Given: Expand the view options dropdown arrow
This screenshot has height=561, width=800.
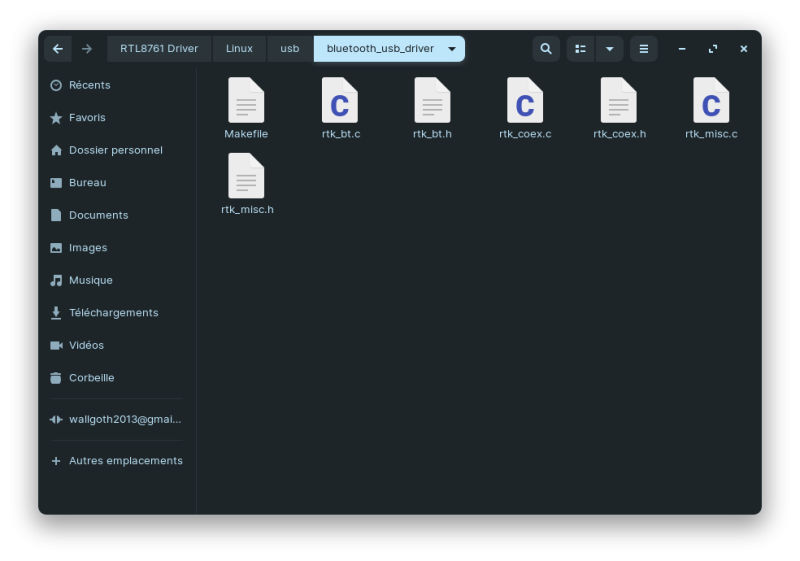Looking at the screenshot, I should click(x=609, y=49).
